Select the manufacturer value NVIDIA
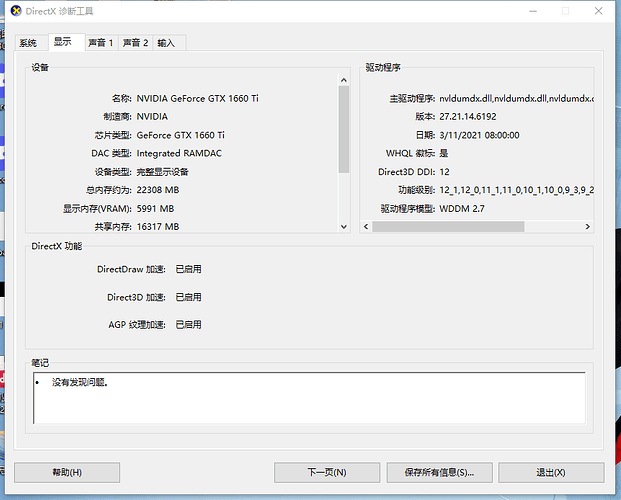 [x=152, y=116]
